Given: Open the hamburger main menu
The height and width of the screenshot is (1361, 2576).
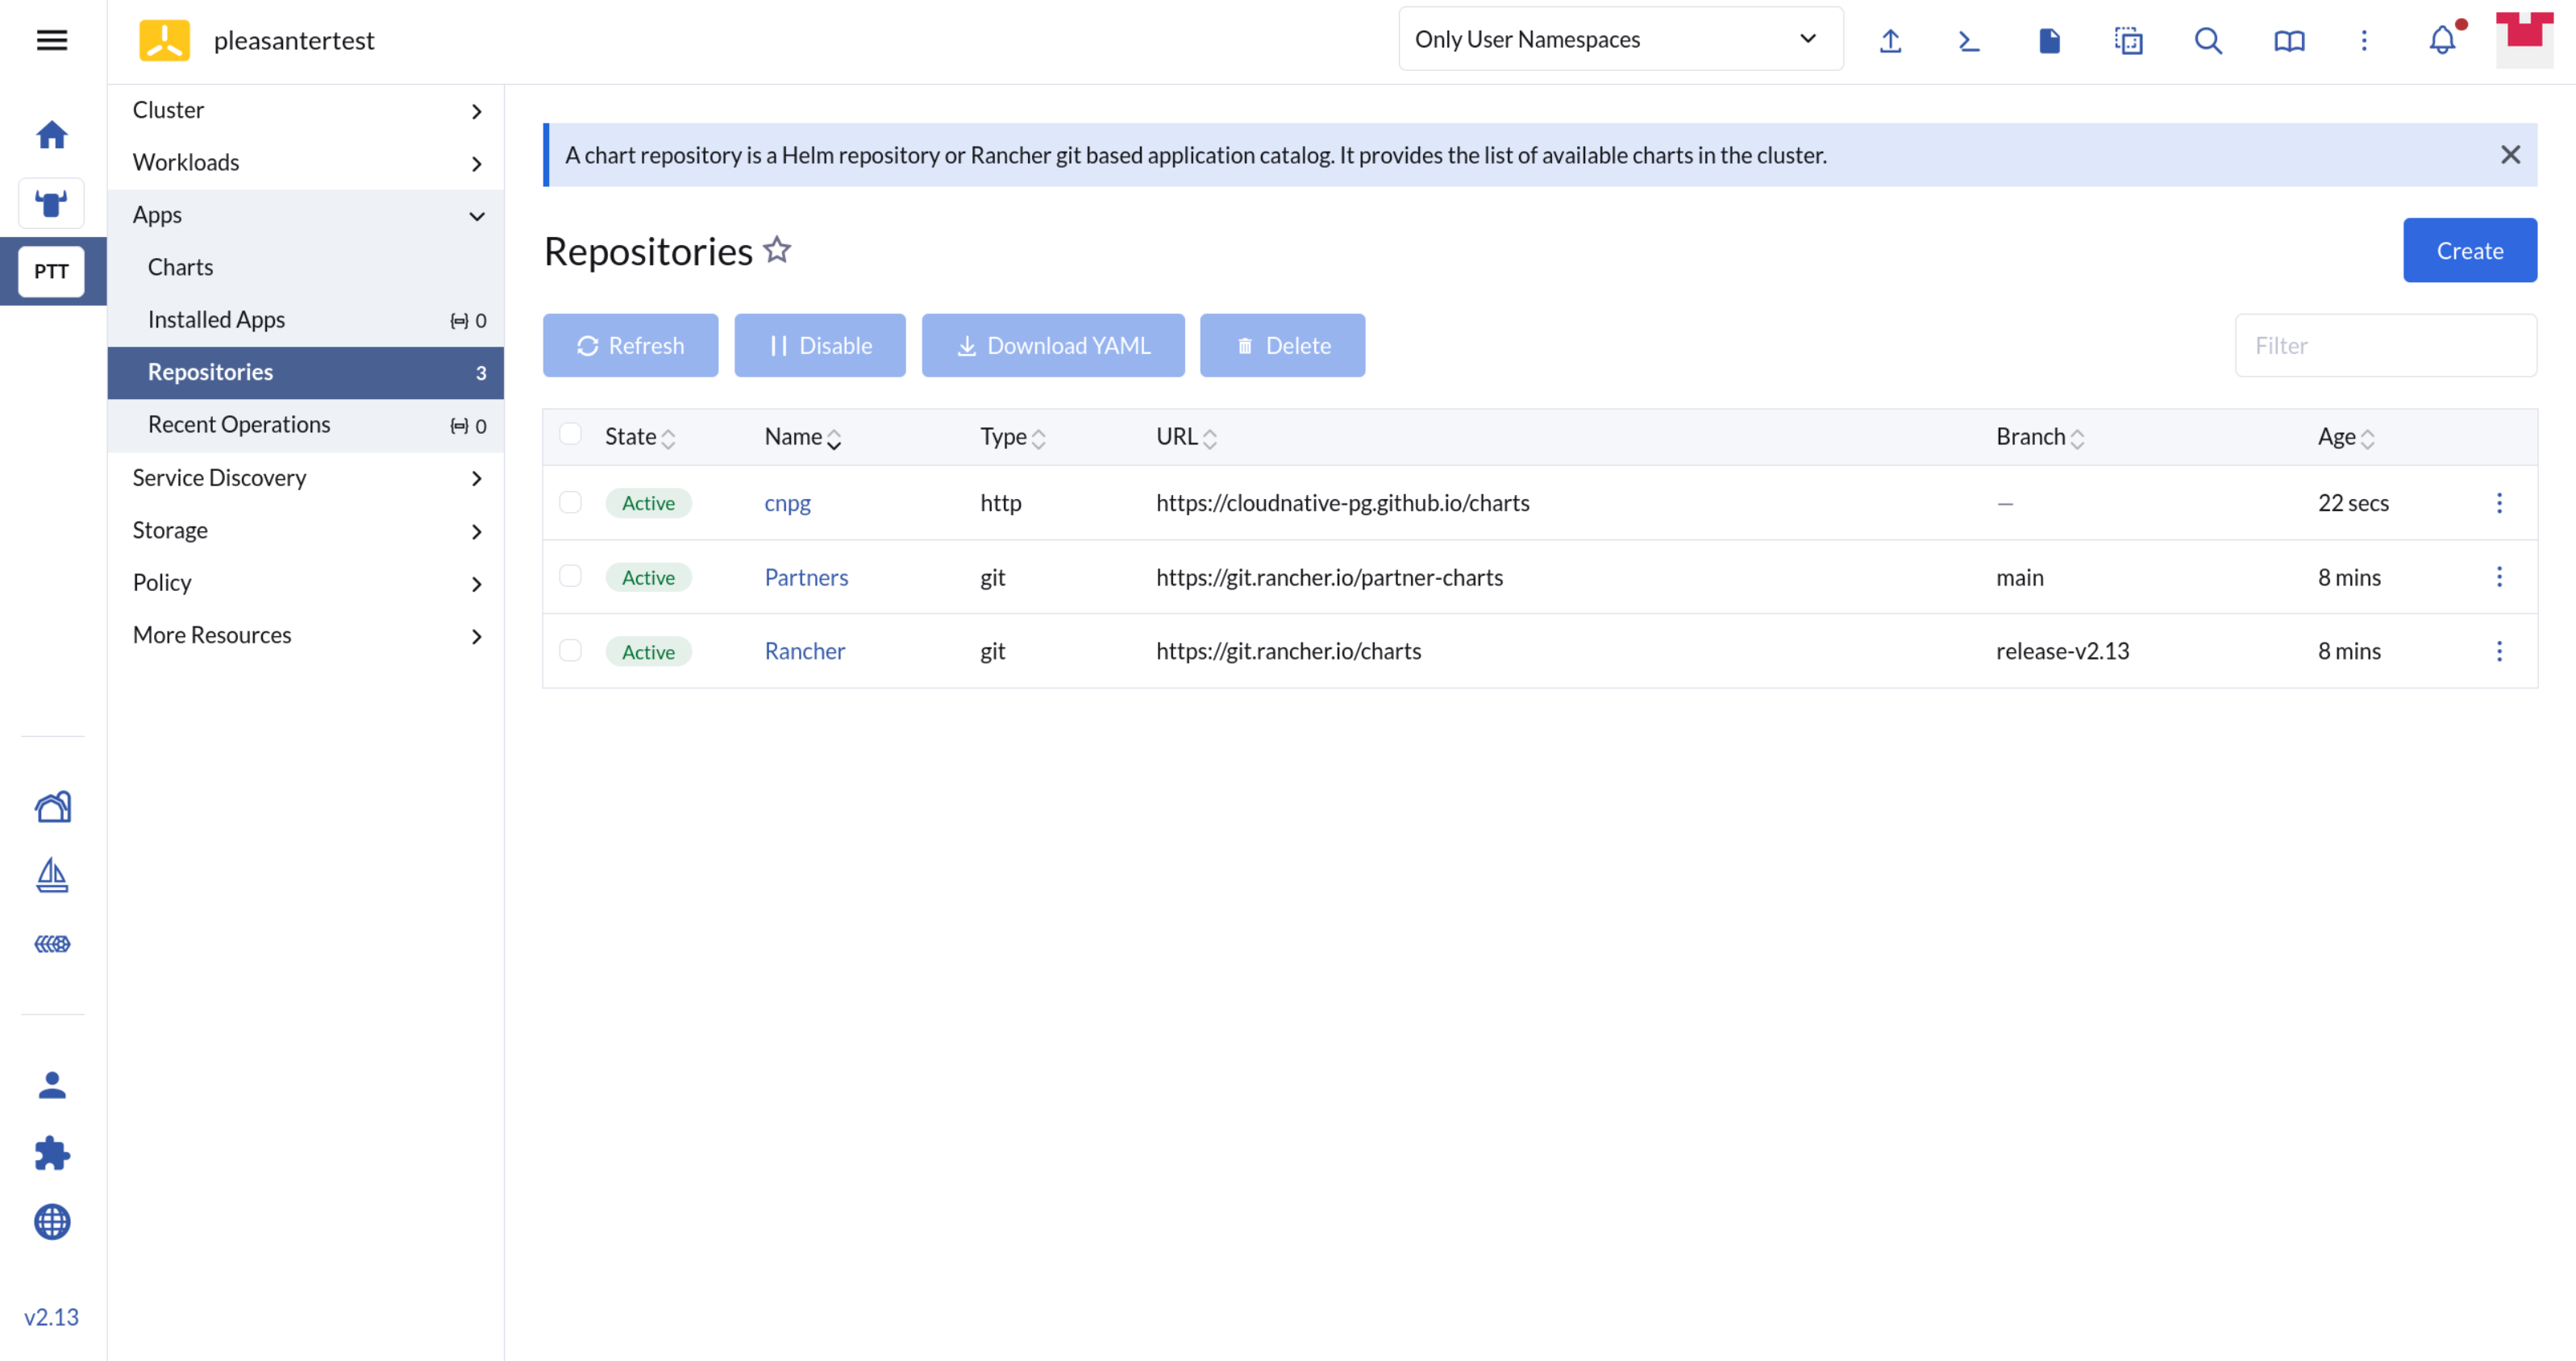Looking at the screenshot, I should (x=52, y=40).
